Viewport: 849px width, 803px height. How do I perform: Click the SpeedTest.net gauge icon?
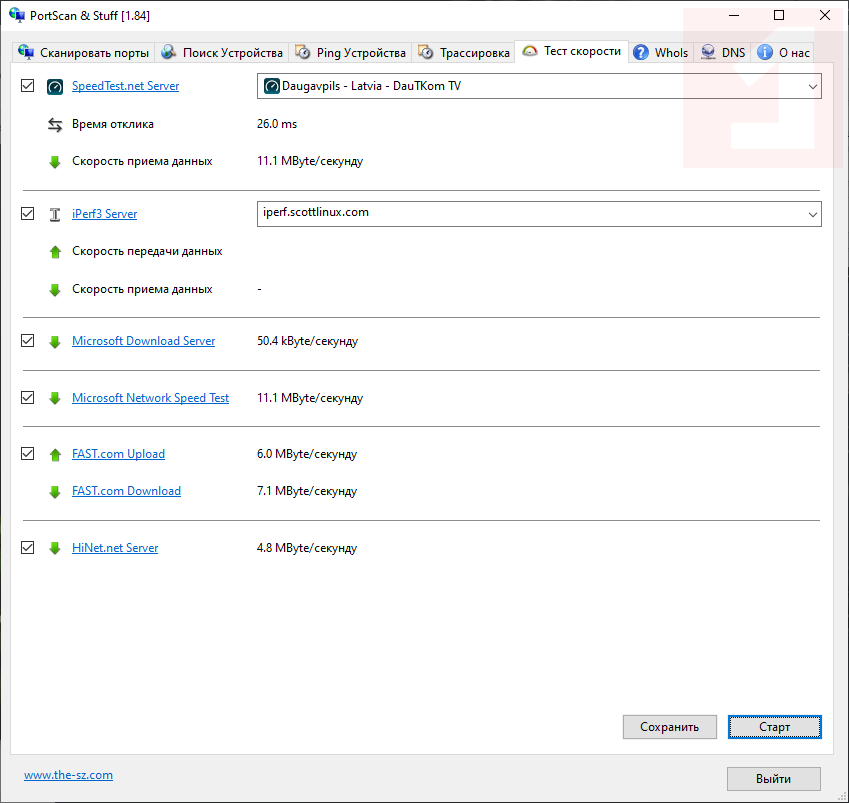55,87
